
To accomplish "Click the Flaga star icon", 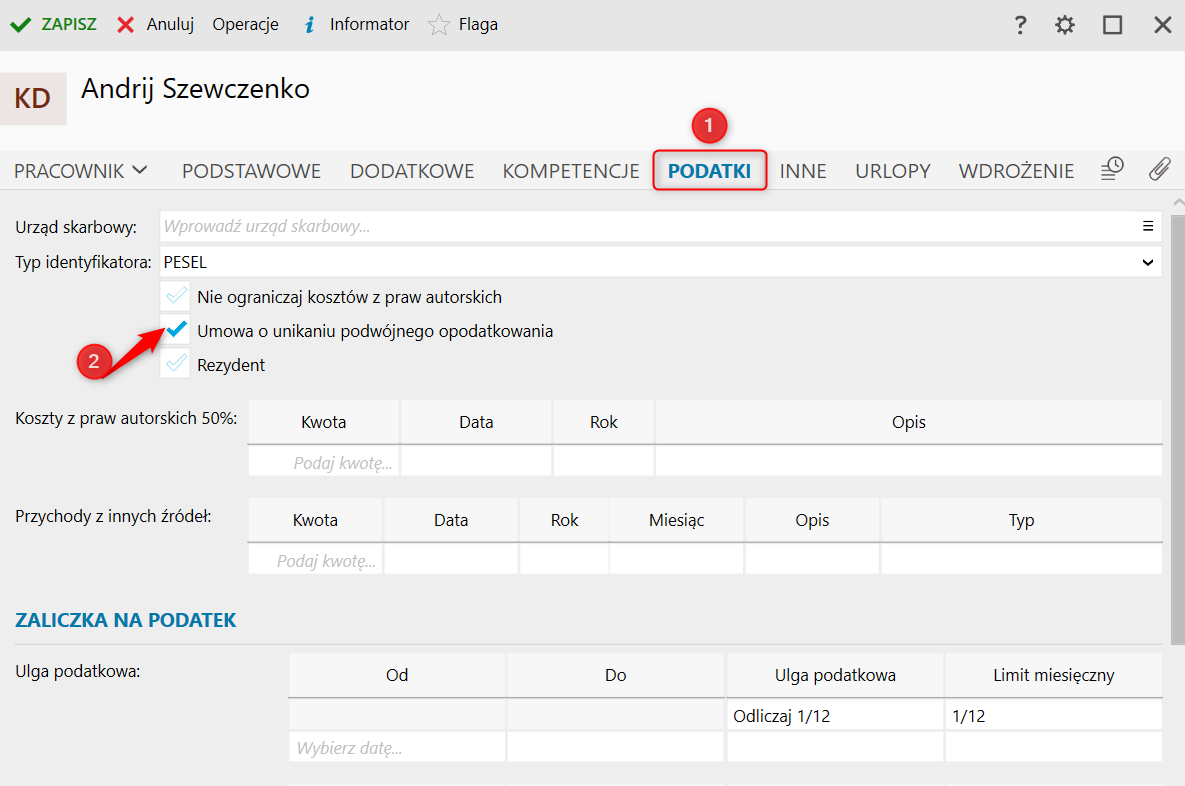I will pos(438,25).
